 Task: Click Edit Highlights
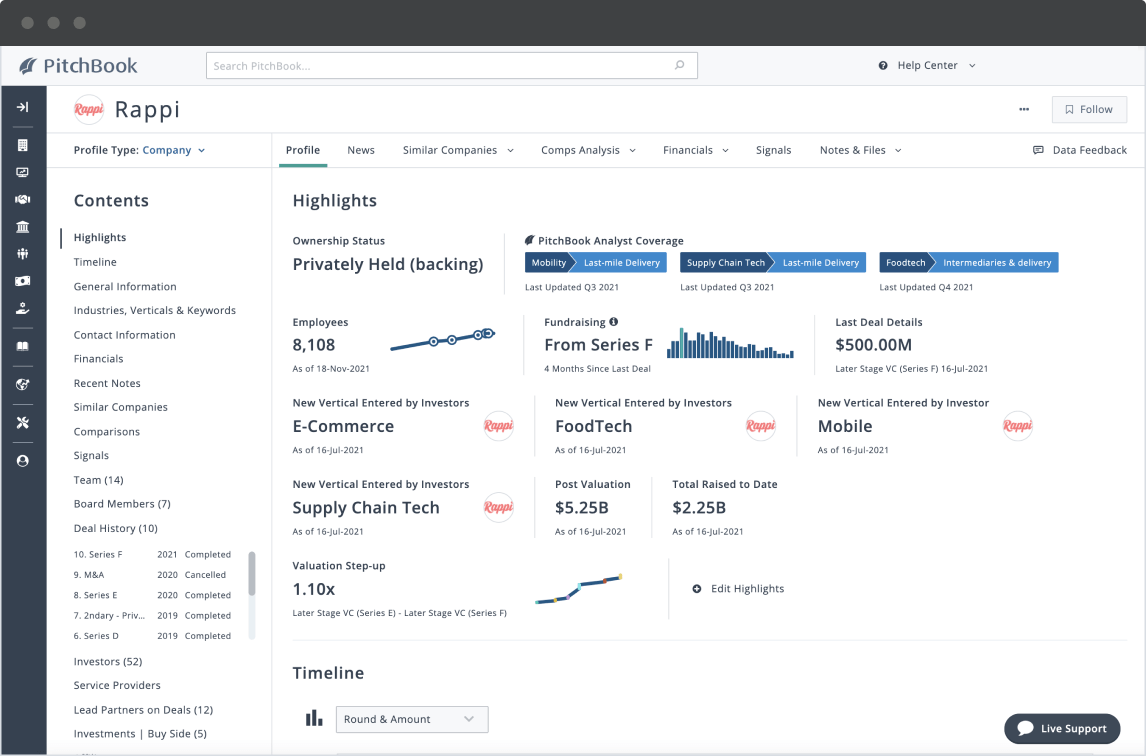point(747,589)
